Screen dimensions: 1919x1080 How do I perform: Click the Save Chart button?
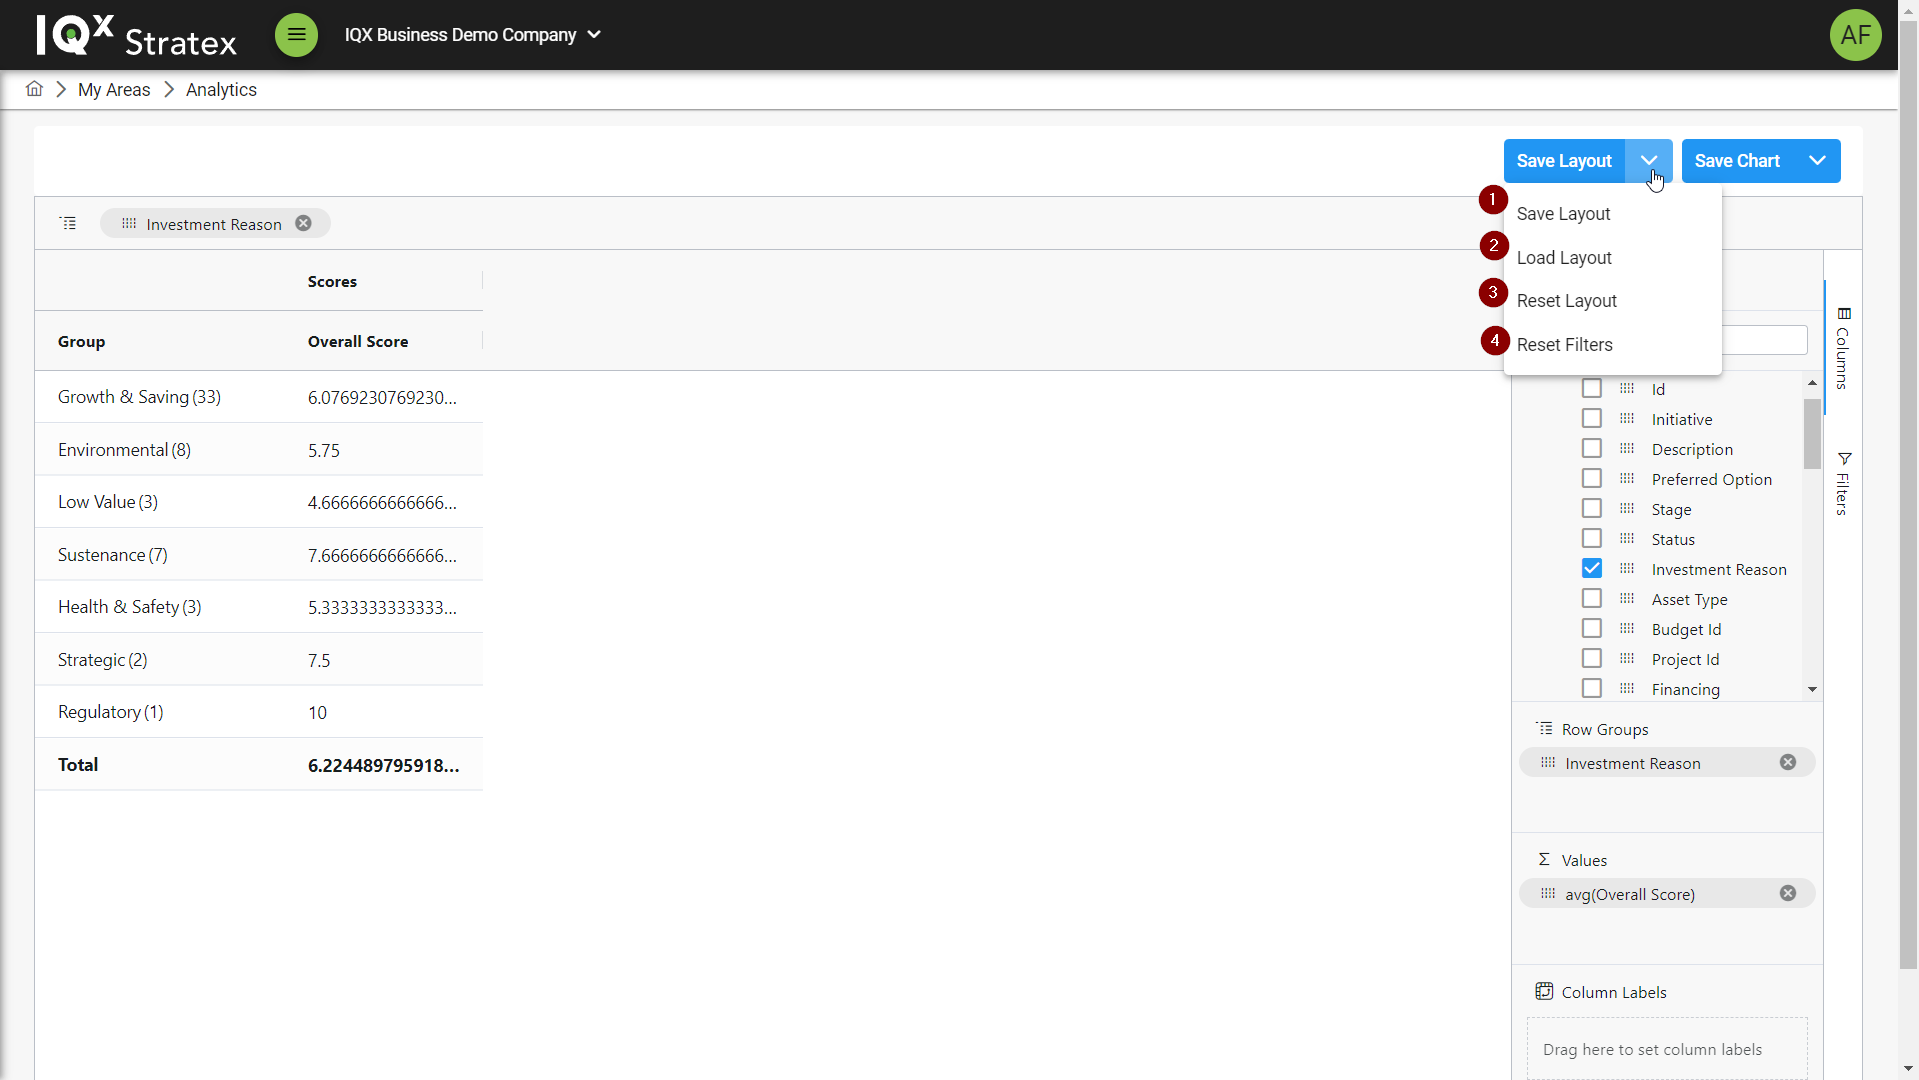click(x=1737, y=161)
